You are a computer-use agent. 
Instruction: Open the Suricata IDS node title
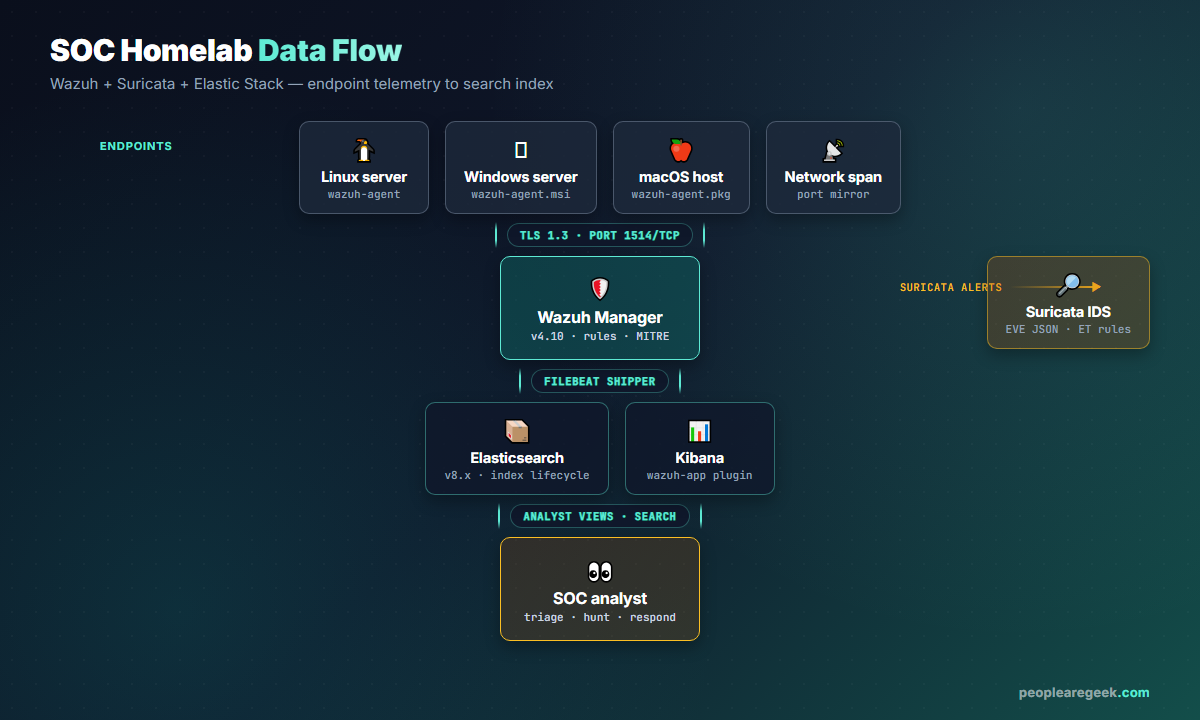pyautogui.click(x=1068, y=312)
